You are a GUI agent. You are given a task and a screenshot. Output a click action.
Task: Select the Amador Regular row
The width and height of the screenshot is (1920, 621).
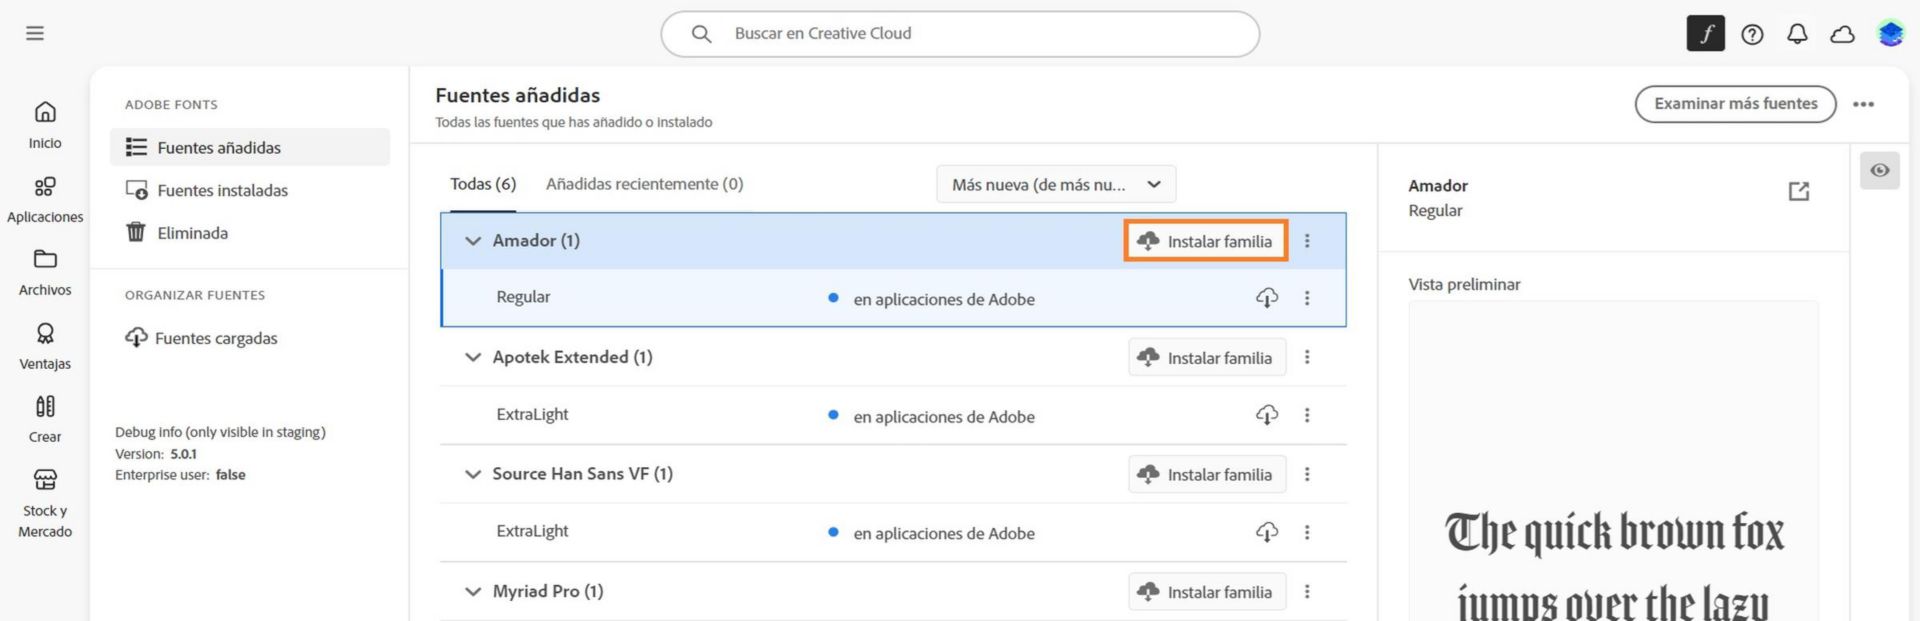pyautogui.click(x=894, y=298)
